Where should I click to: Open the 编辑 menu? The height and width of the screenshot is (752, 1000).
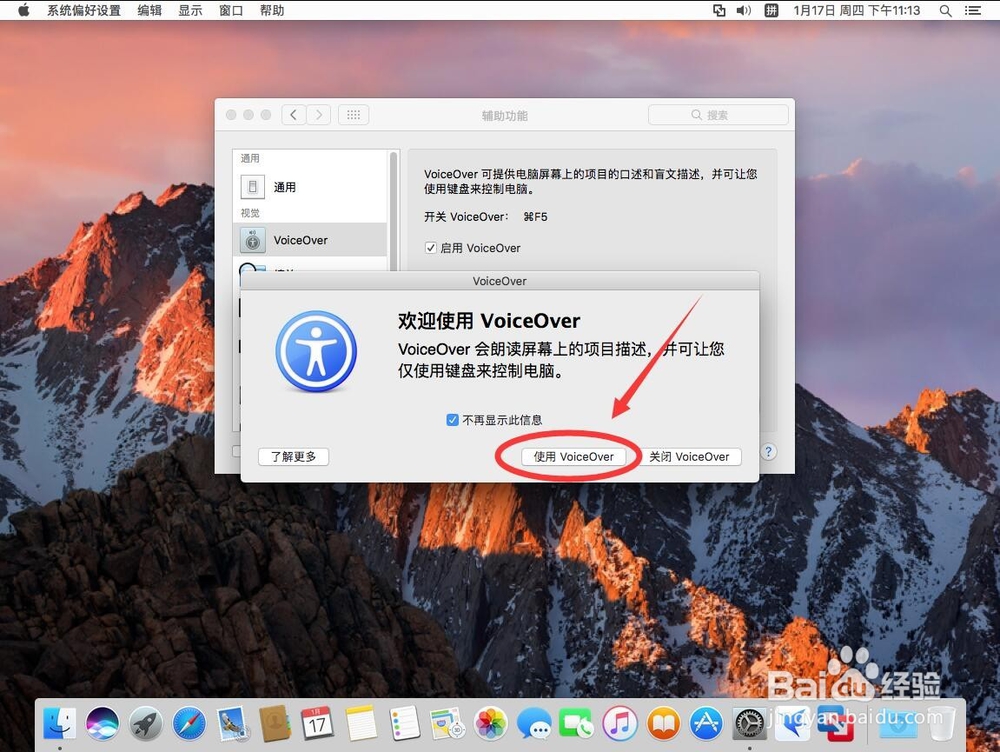pos(150,10)
